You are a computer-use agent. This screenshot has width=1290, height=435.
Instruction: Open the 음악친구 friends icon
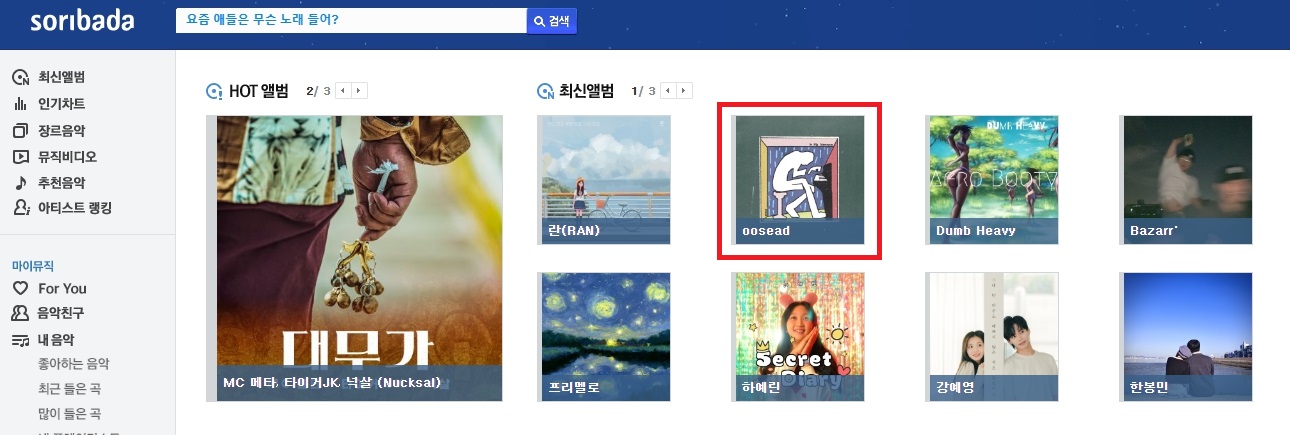pos(20,313)
